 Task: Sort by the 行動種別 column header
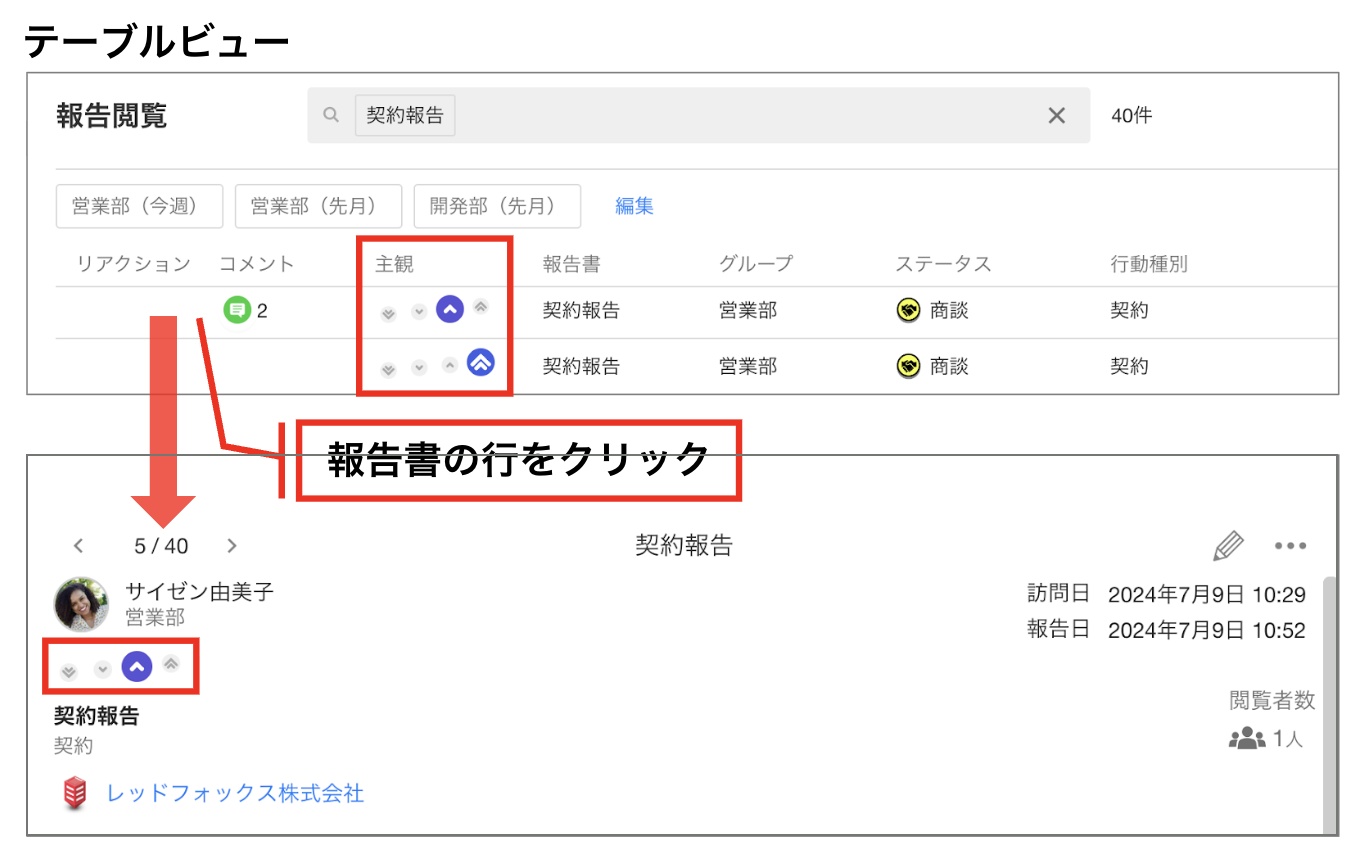pos(1149,264)
